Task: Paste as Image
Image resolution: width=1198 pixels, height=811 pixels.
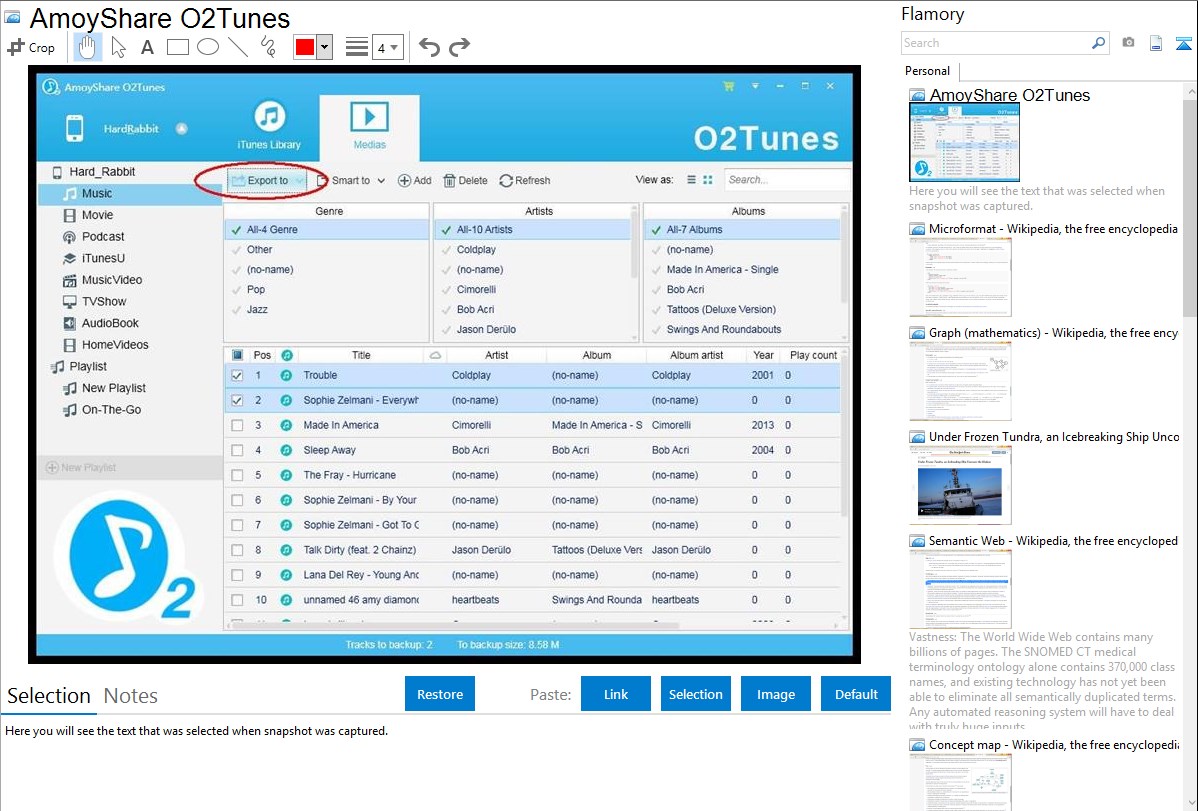Action: point(775,694)
